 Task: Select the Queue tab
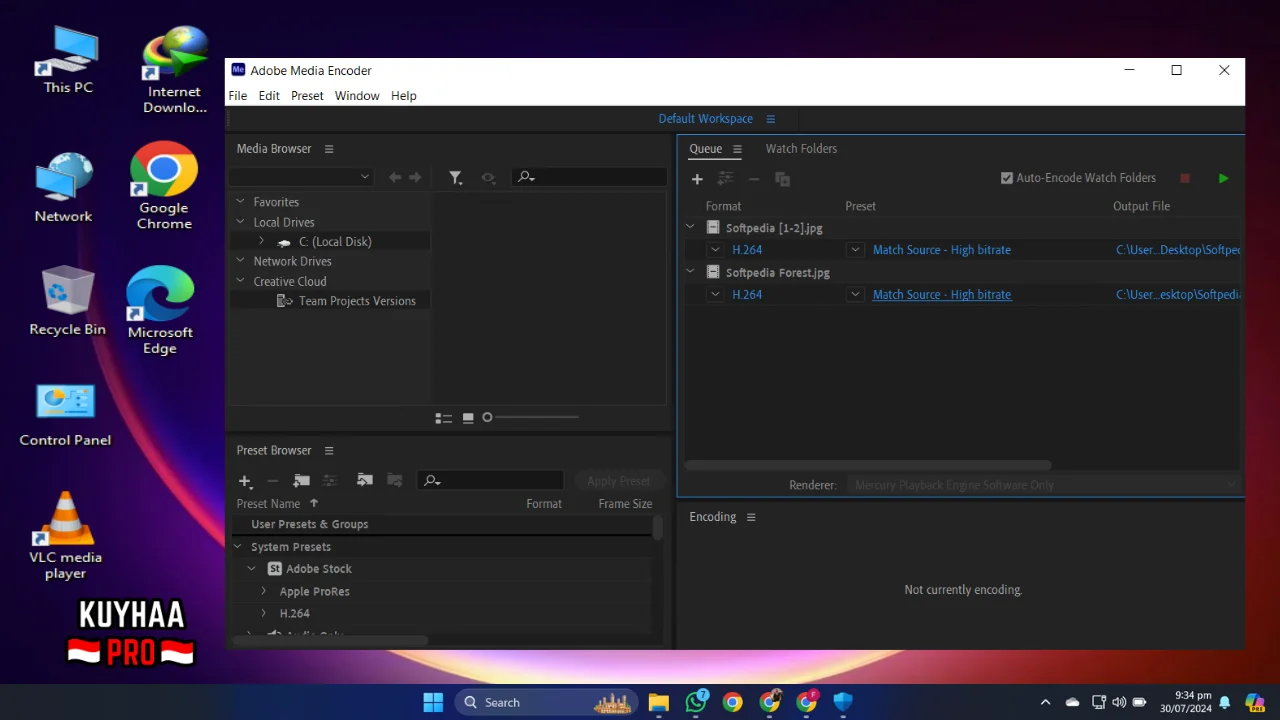click(x=705, y=149)
